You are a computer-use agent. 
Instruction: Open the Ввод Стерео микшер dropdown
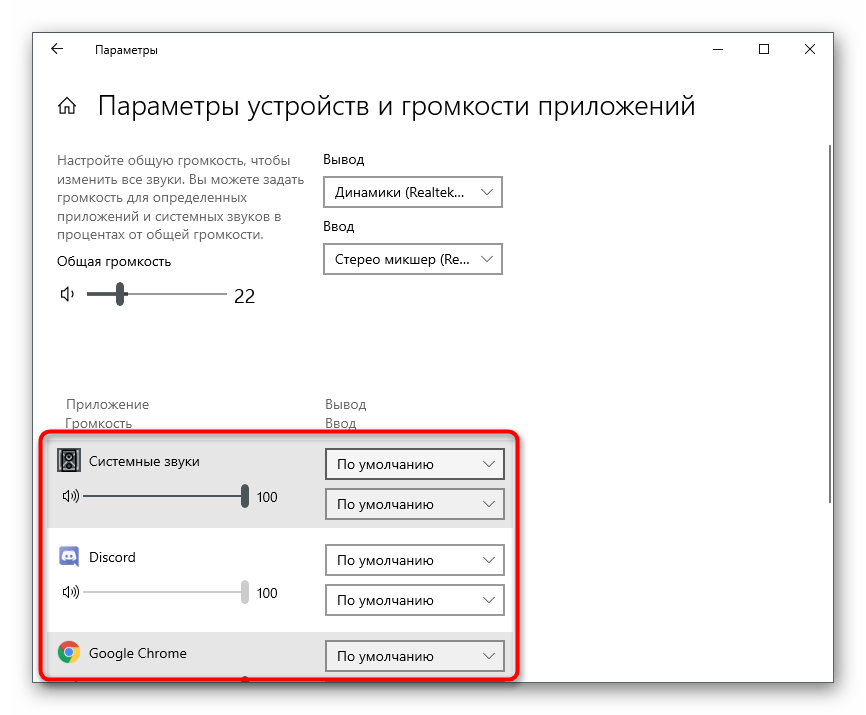click(413, 259)
